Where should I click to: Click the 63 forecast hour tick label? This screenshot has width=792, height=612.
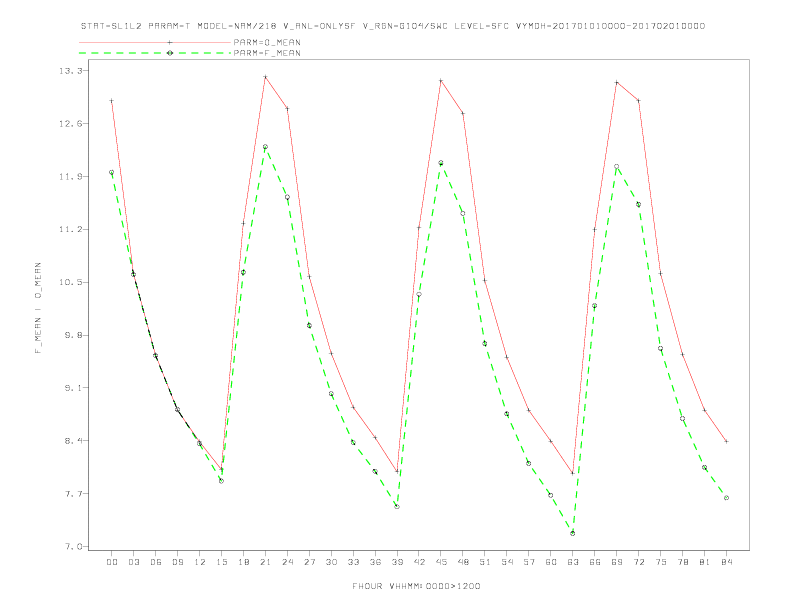[x=573, y=562]
